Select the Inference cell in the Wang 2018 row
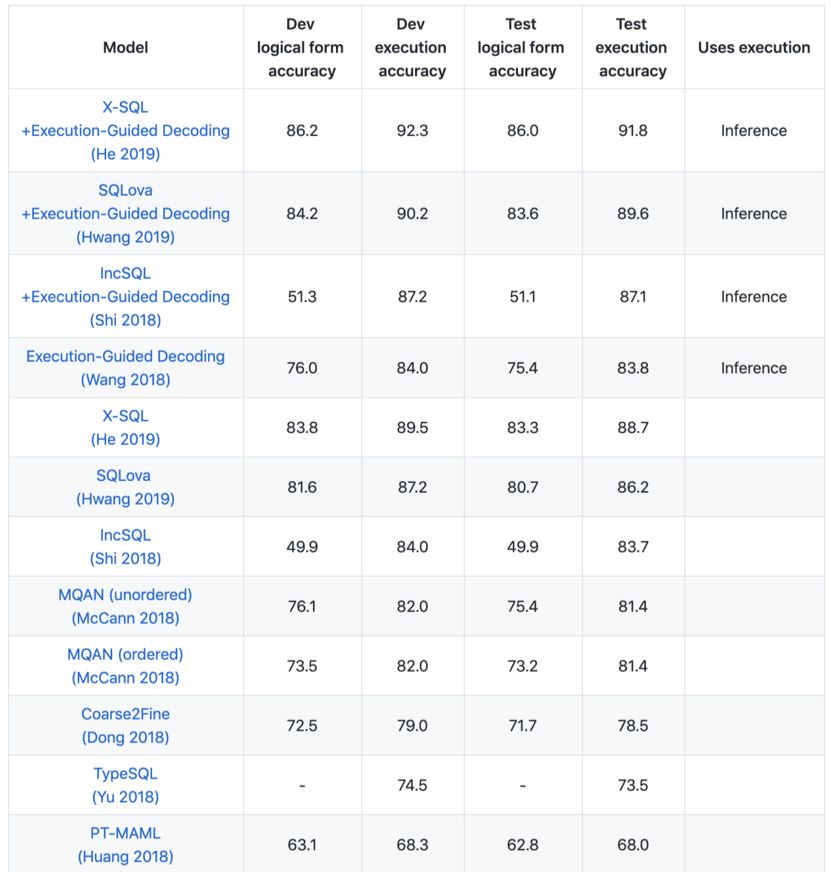The width and height of the screenshot is (831, 872). (x=753, y=368)
